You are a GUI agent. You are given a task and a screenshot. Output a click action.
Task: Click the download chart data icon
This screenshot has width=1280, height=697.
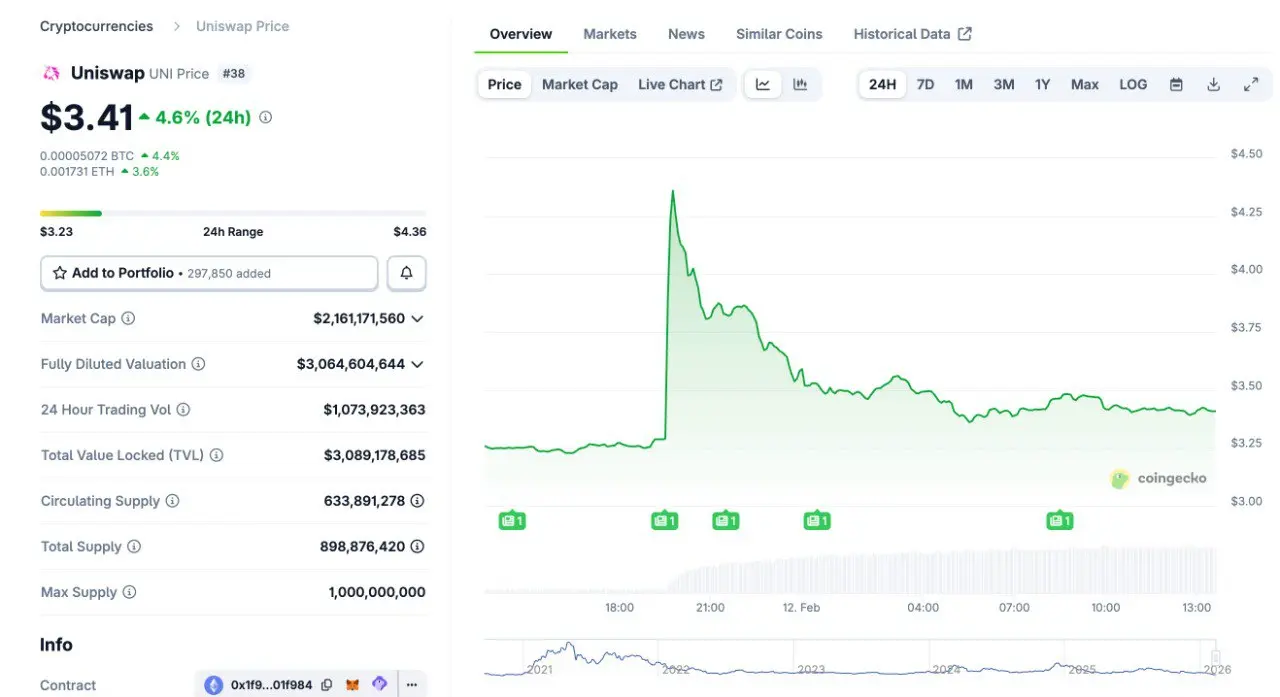pyautogui.click(x=1213, y=84)
